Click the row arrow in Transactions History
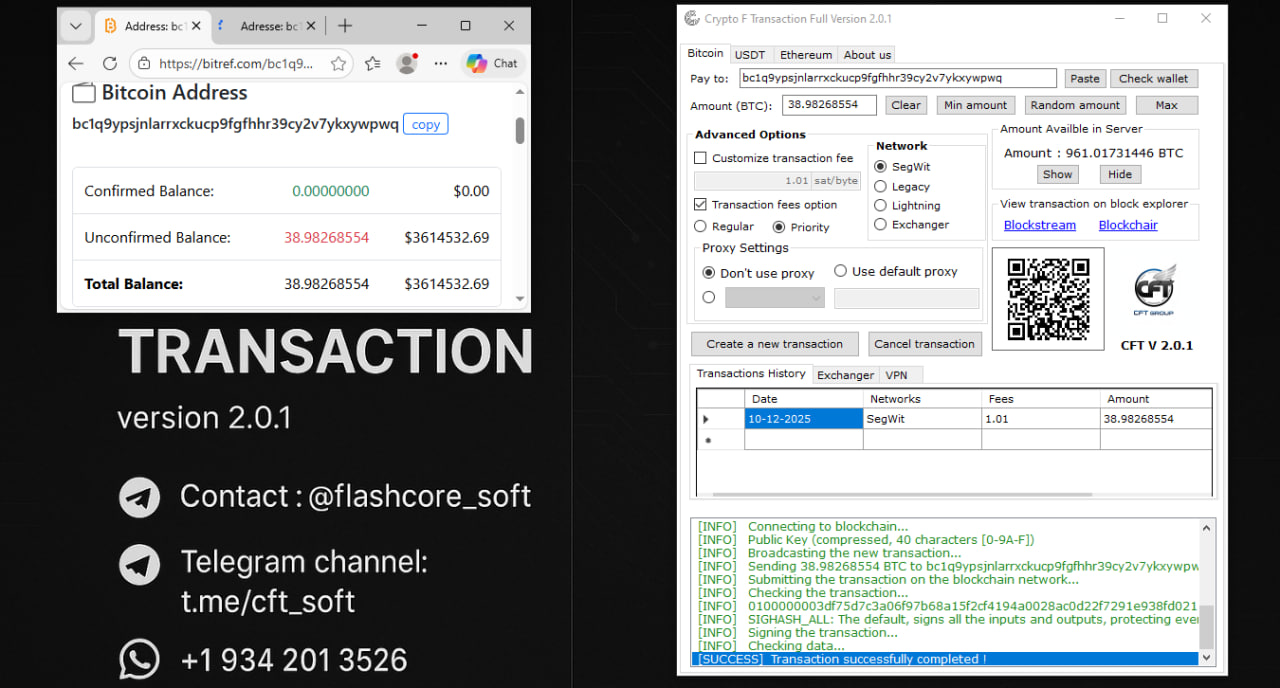The width and height of the screenshot is (1280, 688). tap(707, 419)
